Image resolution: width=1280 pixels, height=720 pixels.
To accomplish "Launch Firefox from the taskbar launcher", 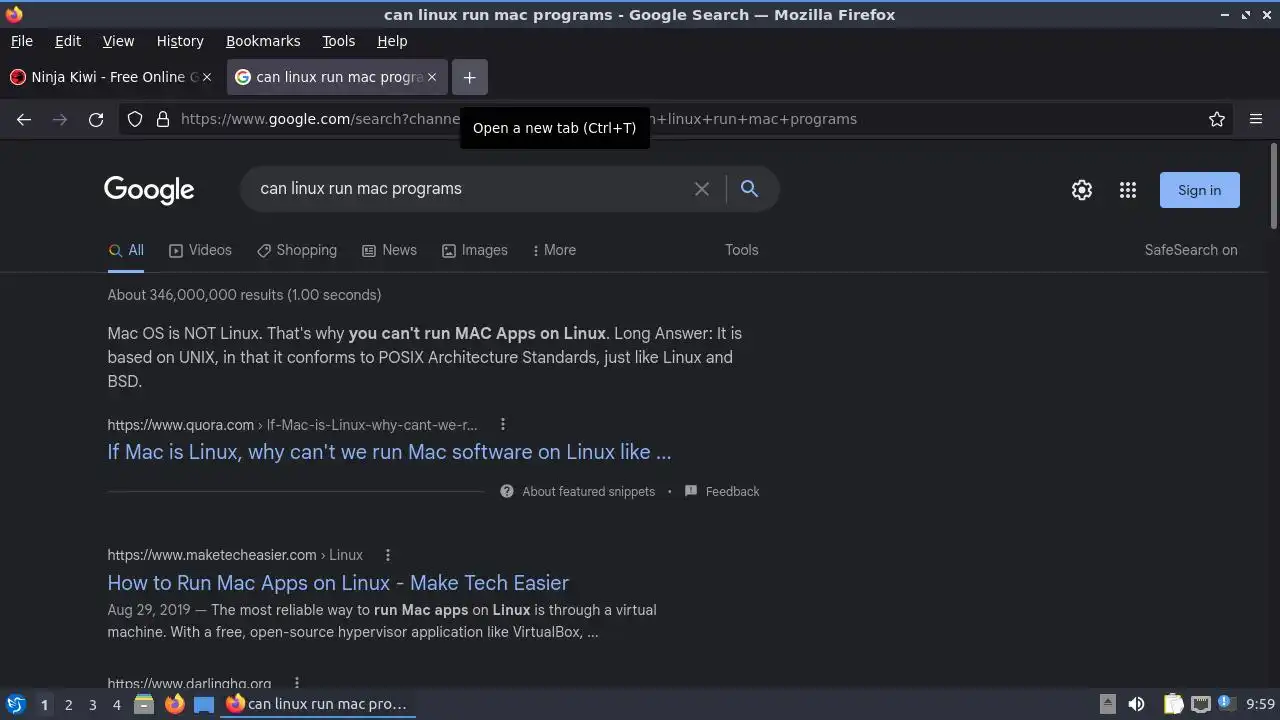I will click(x=174, y=704).
